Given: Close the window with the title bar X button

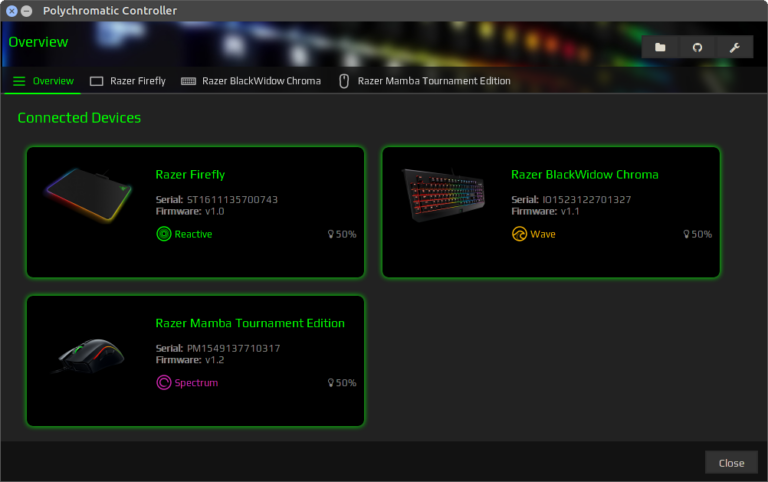Looking at the screenshot, I should pos(12,11).
